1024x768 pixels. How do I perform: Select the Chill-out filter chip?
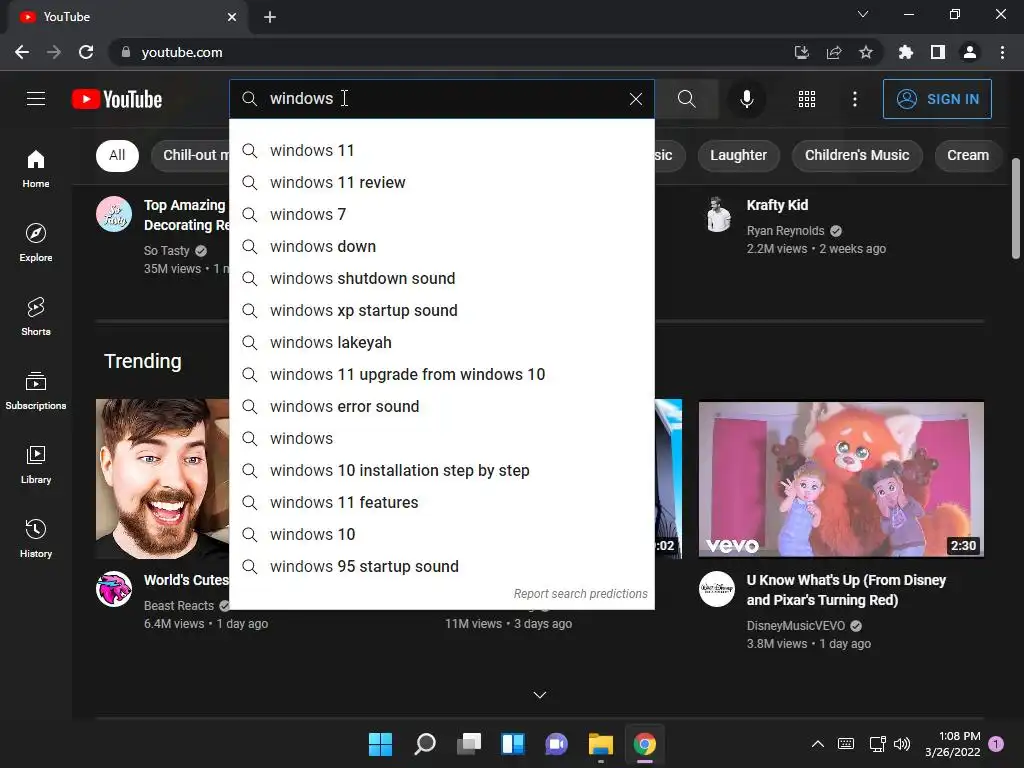(x=191, y=155)
